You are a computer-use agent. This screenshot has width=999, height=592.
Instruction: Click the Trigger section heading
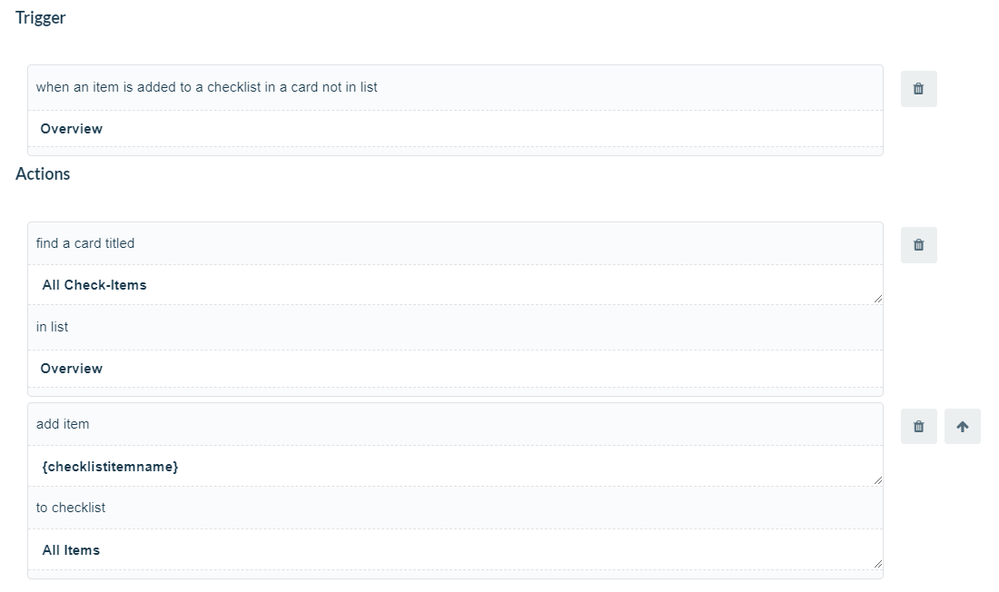(x=40, y=17)
